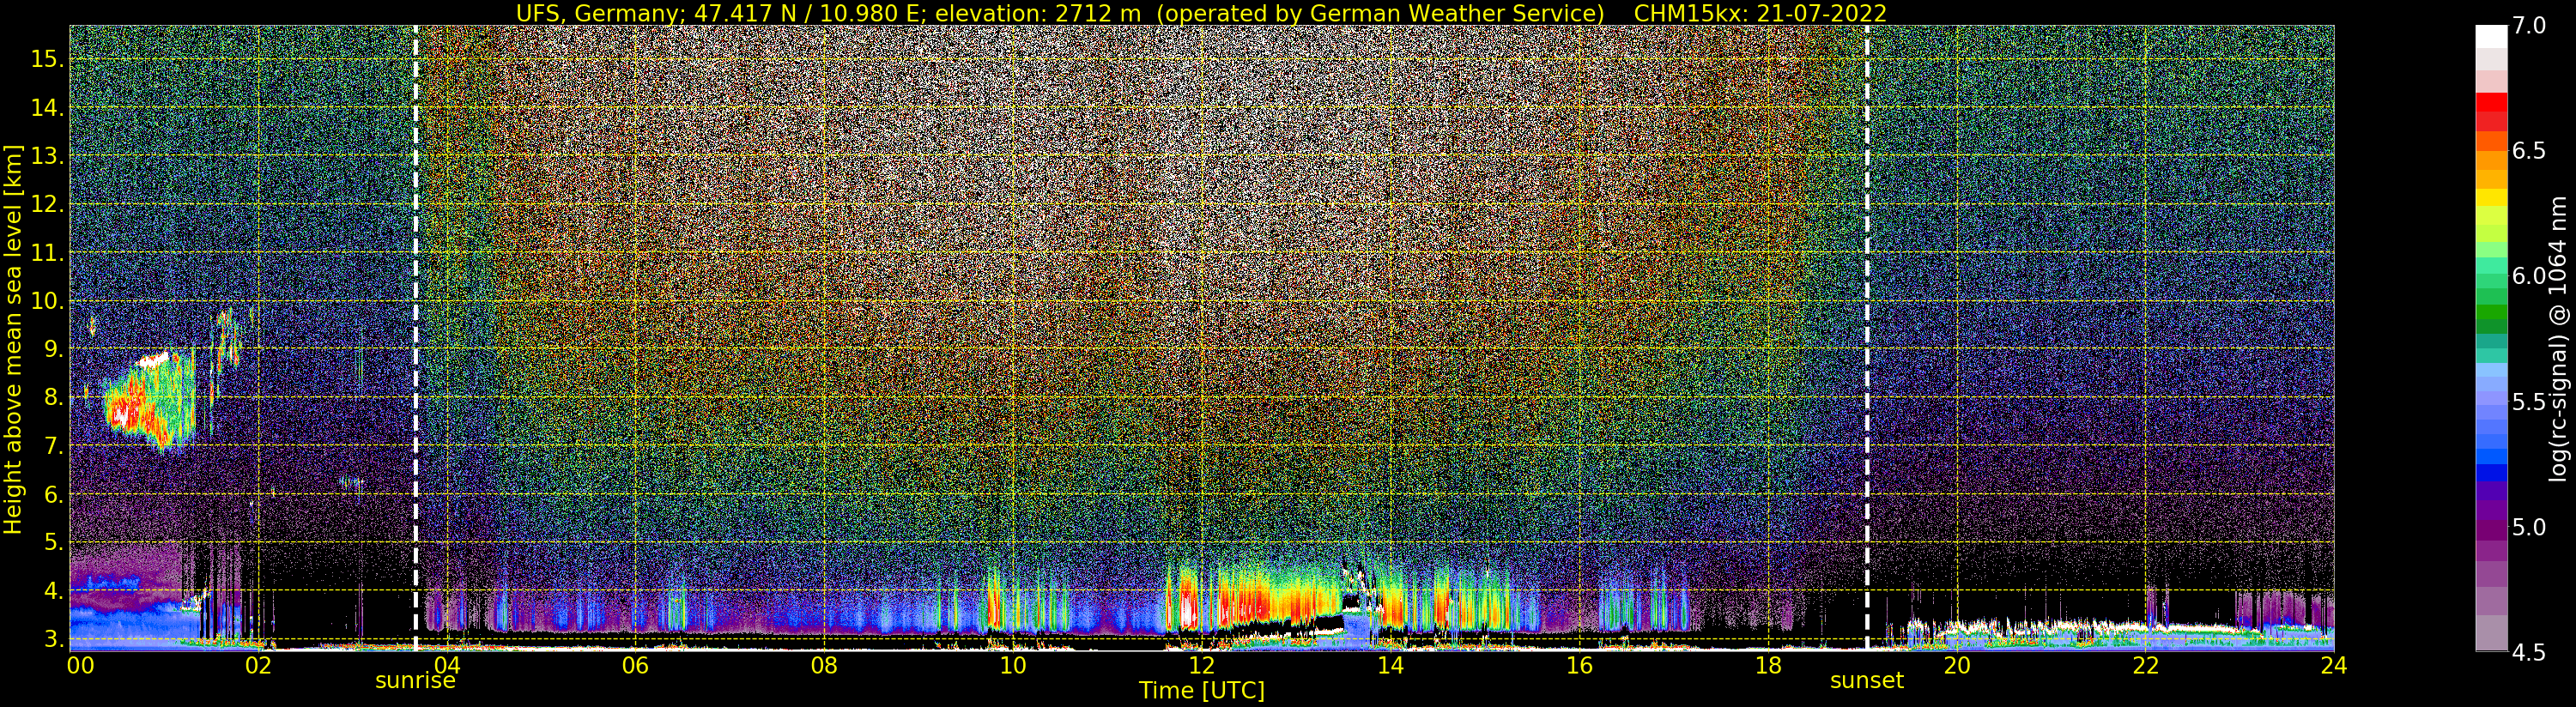
Task: Click the "7." height axis tick label
Action: point(52,446)
